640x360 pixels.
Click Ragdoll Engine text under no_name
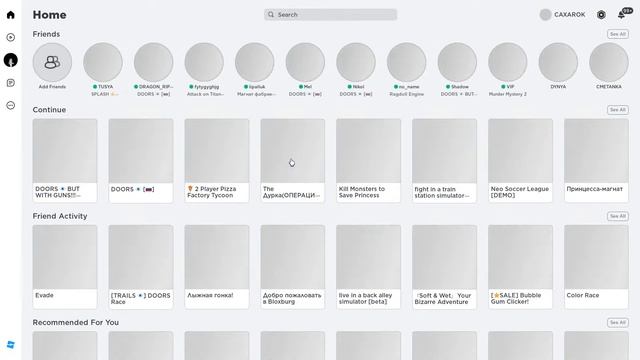407,94
